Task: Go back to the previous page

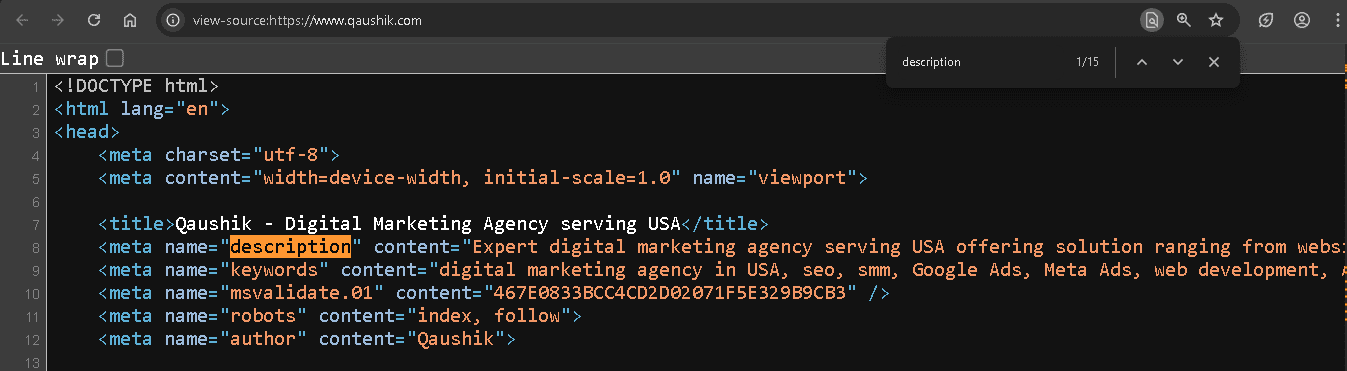Action: (x=23, y=20)
